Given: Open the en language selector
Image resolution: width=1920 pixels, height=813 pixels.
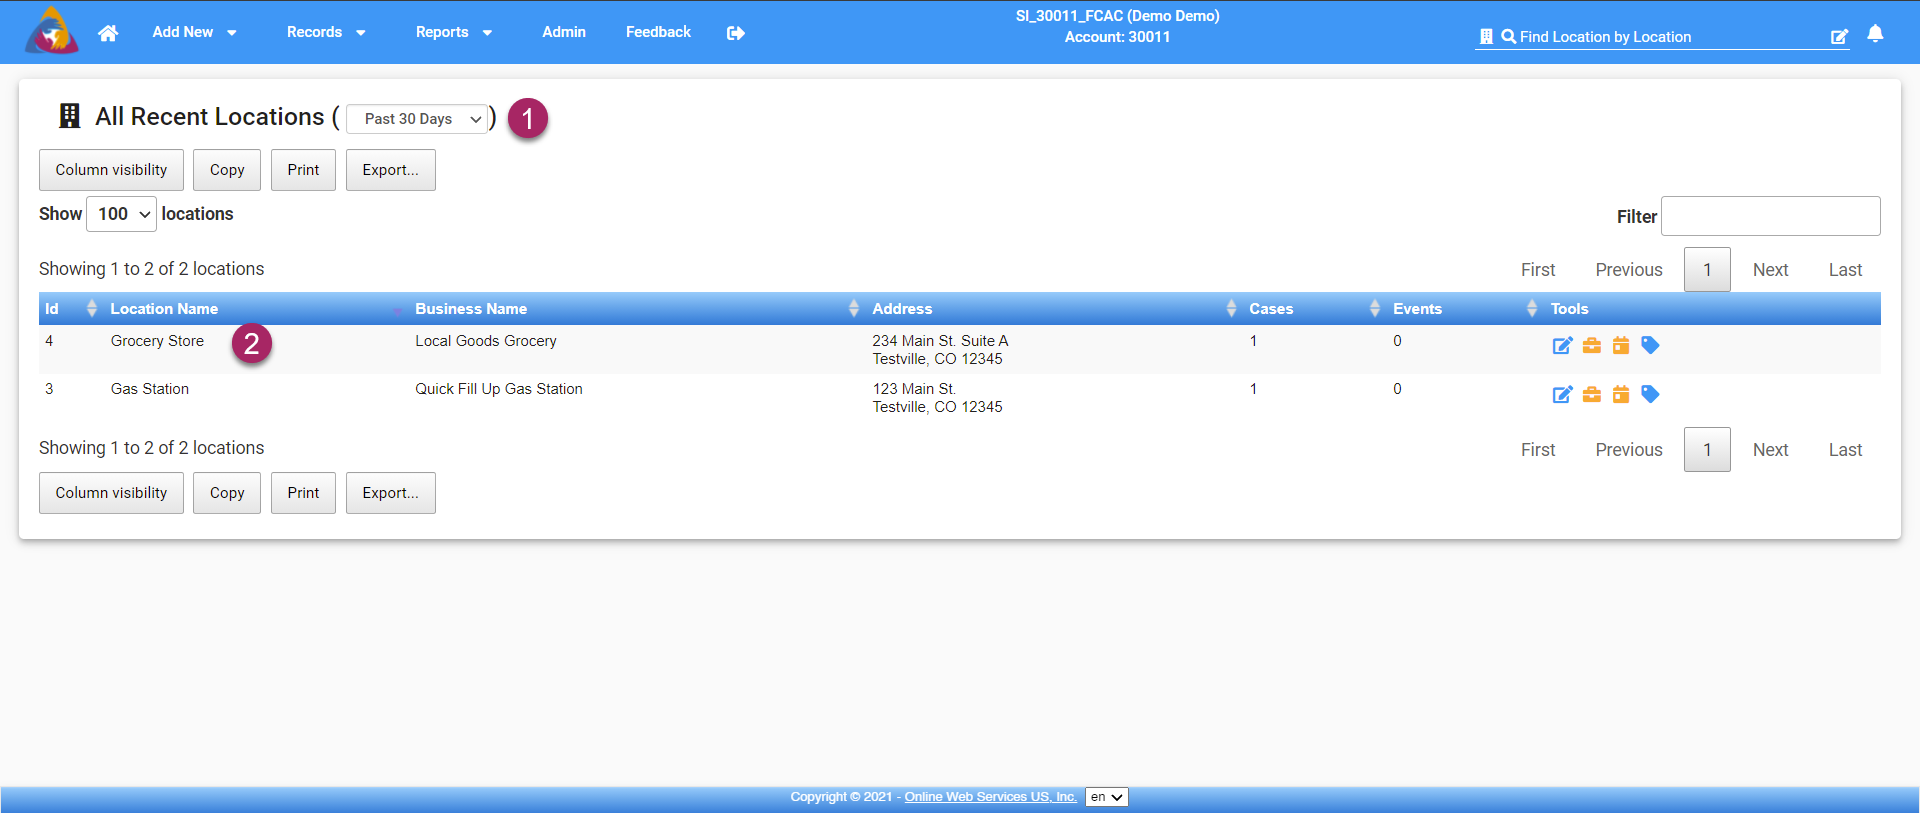Looking at the screenshot, I should tap(1107, 797).
